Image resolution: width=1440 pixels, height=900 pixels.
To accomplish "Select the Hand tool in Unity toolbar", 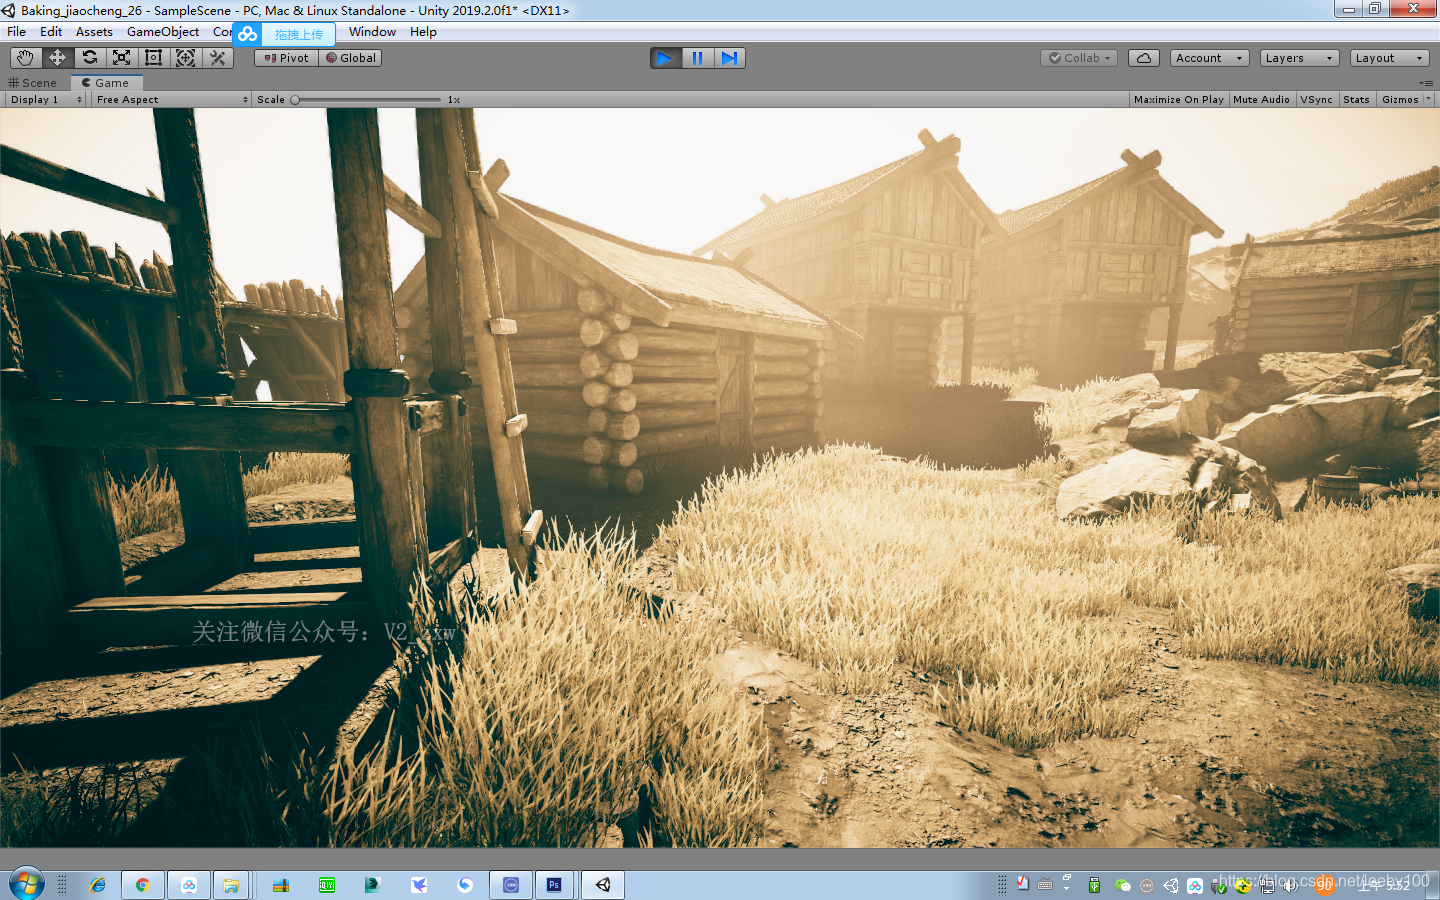I will tap(25, 58).
